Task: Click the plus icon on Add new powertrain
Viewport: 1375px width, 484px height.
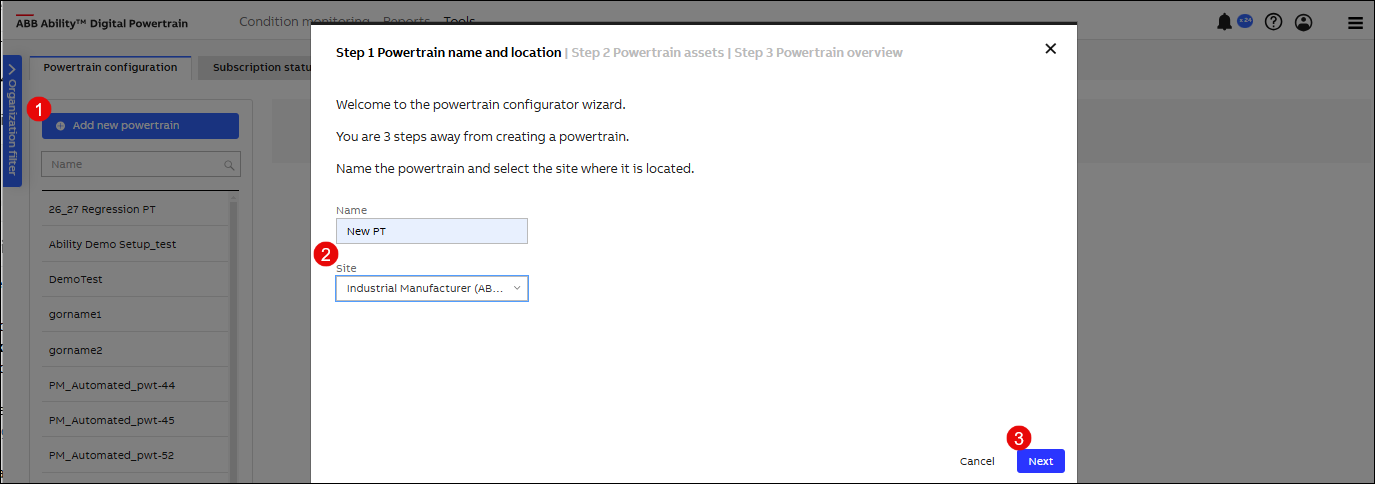Action: point(60,126)
